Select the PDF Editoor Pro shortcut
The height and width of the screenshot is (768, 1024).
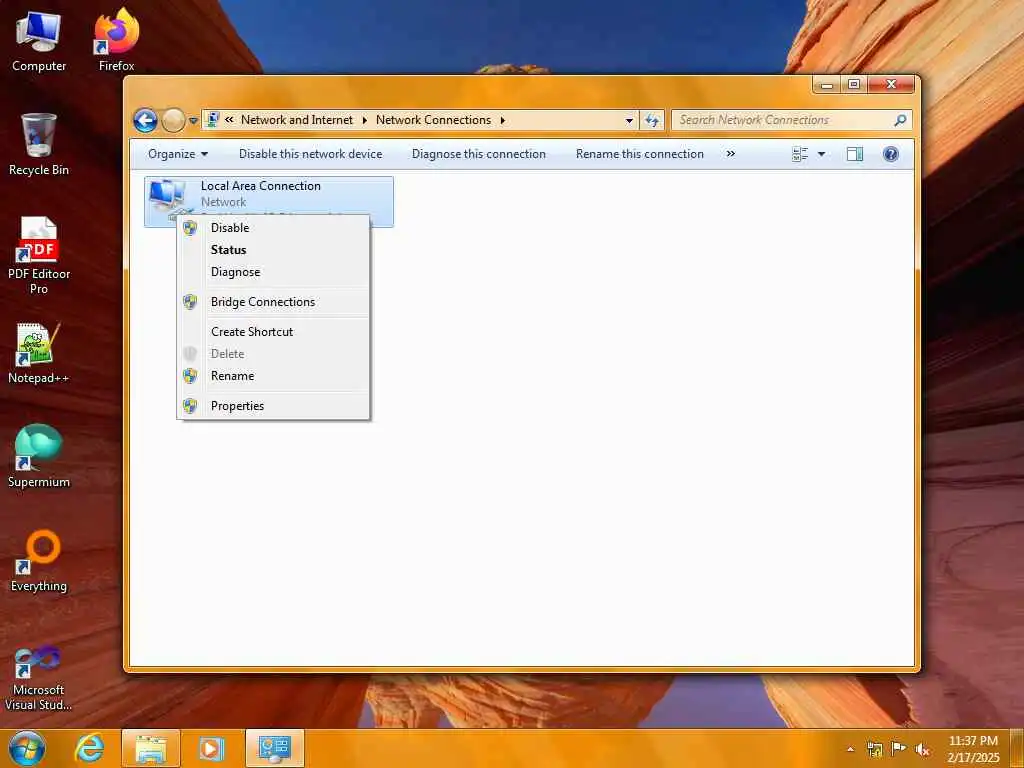point(39,256)
